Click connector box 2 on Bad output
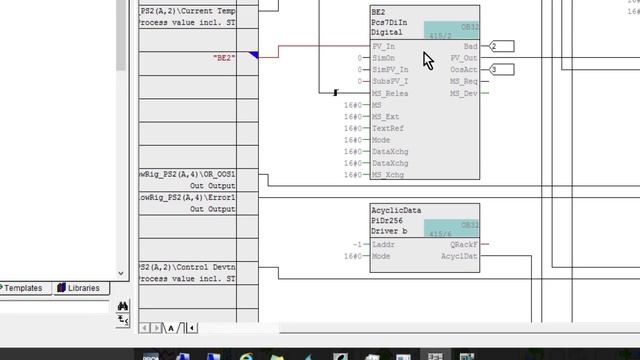 coord(502,47)
